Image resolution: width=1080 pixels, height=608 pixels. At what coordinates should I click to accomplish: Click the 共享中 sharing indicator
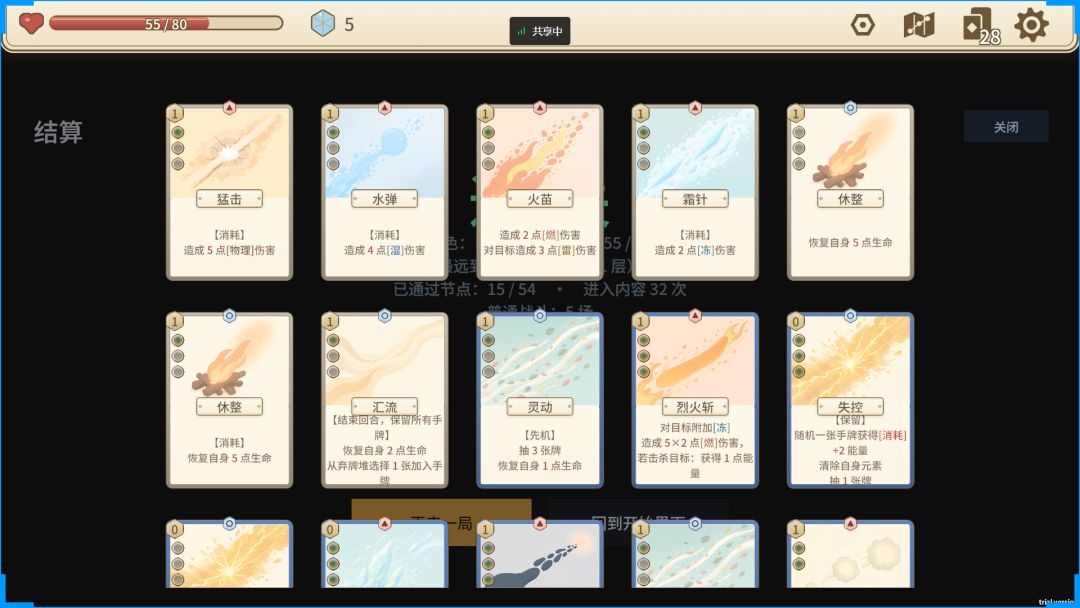(540, 31)
